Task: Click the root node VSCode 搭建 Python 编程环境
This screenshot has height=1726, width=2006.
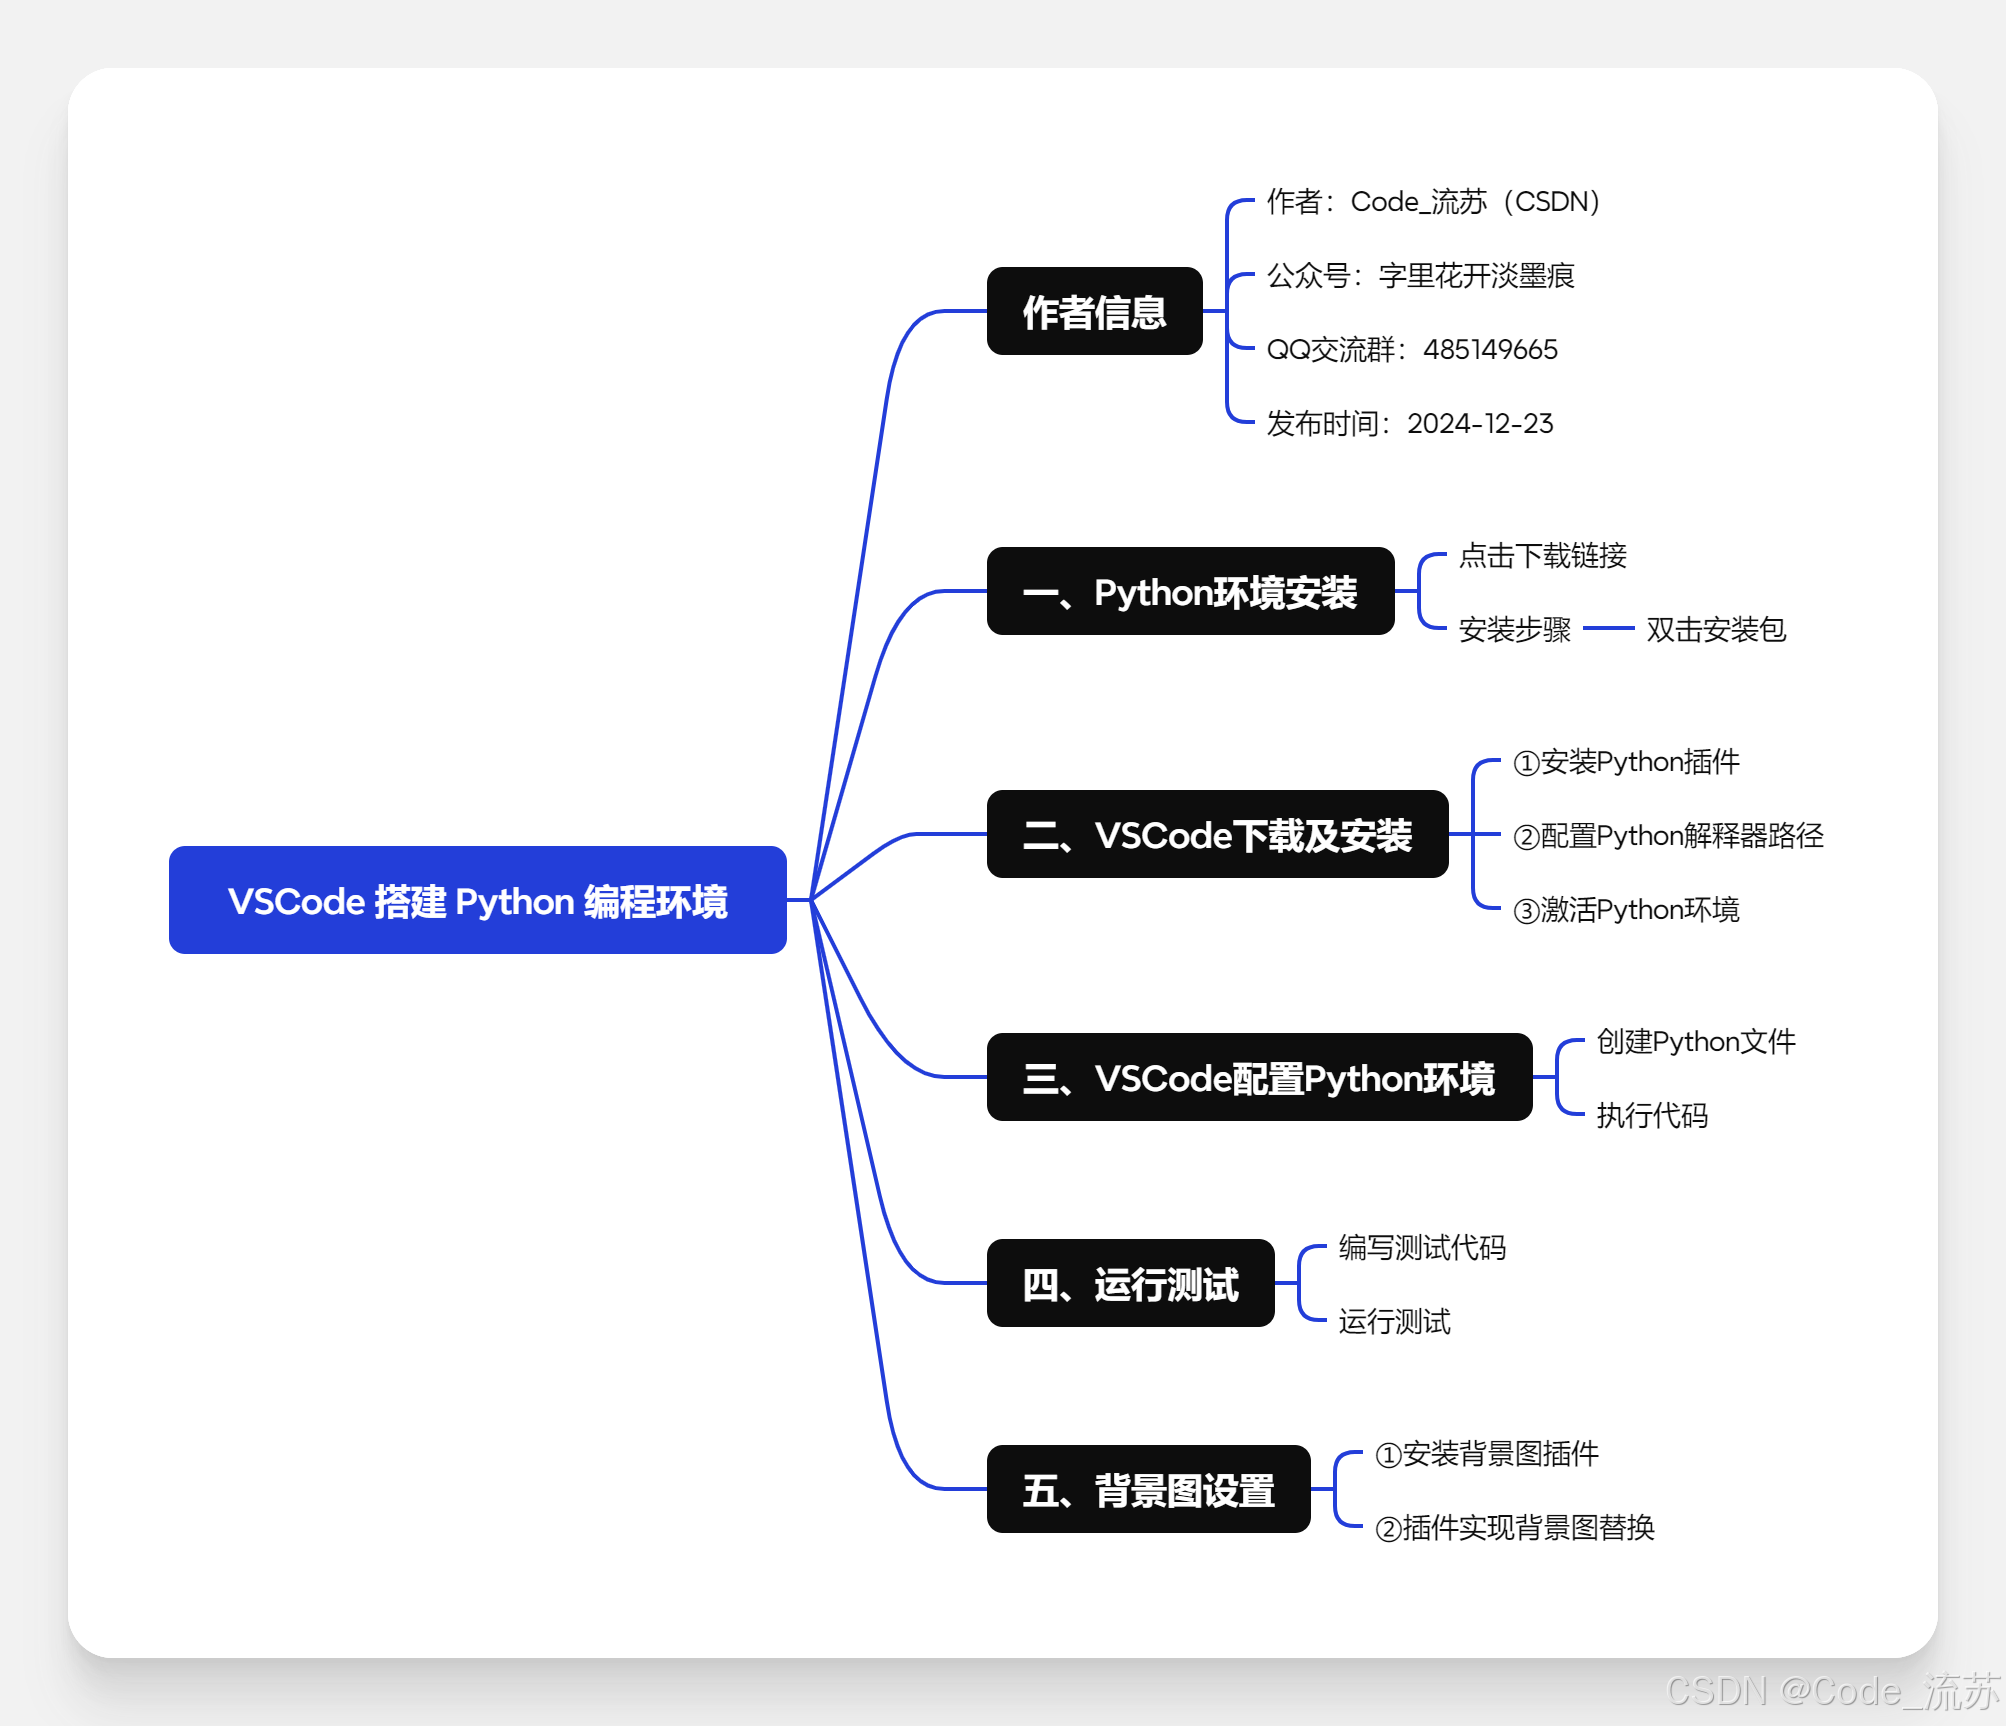Action: click(x=477, y=900)
